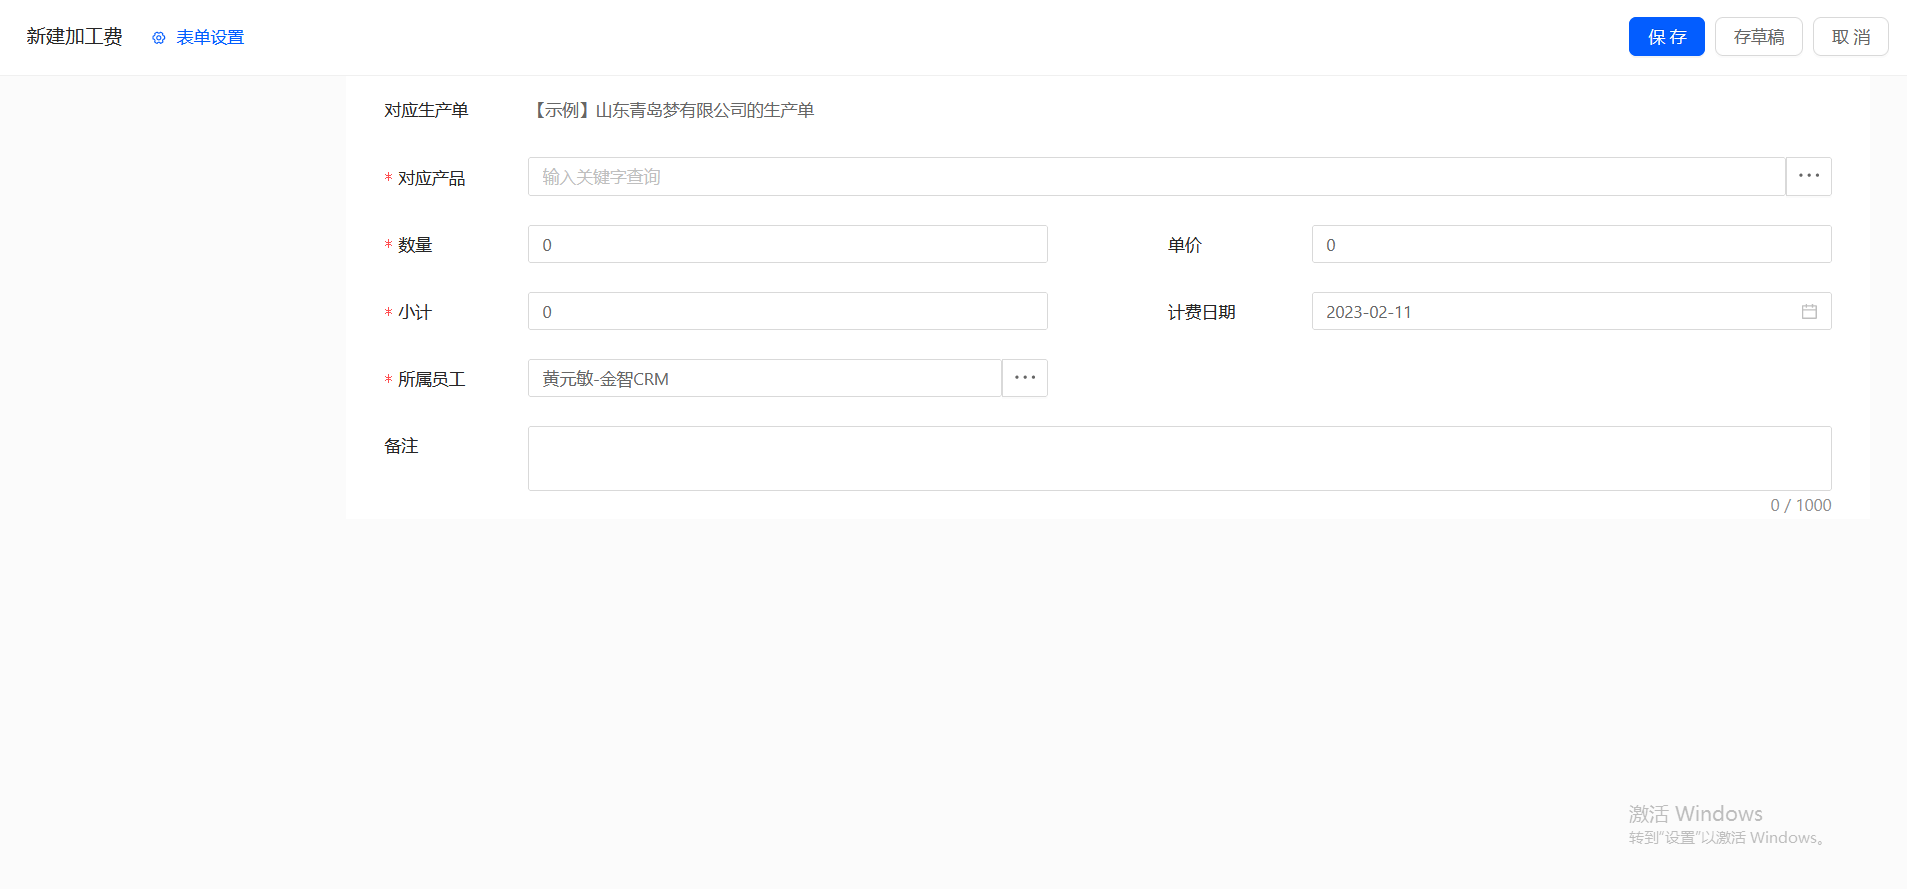1907x889 pixels.
Task: Save as draft with 存草稿
Action: (1758, 37)
